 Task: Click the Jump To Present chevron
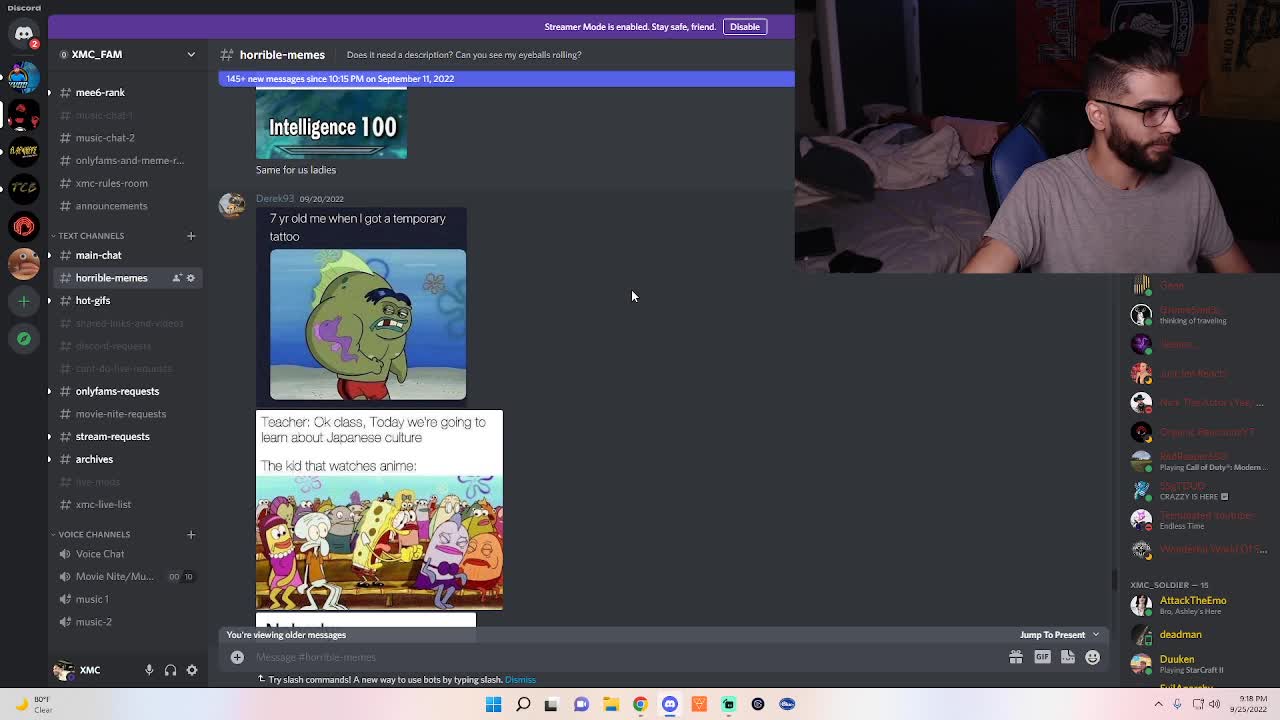point(1096,635)
